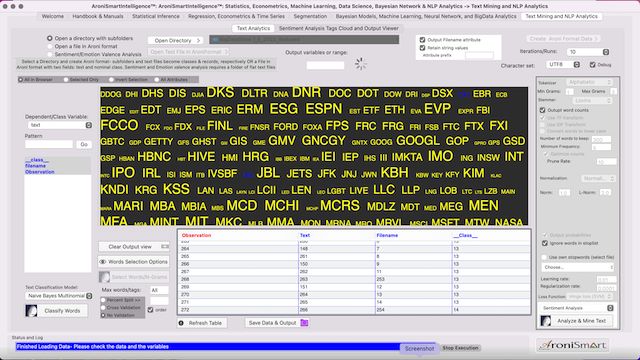
Task: Open the Sentiment Analysis Tags Cloud and Output Viewer tab
Action: (338, 28)
